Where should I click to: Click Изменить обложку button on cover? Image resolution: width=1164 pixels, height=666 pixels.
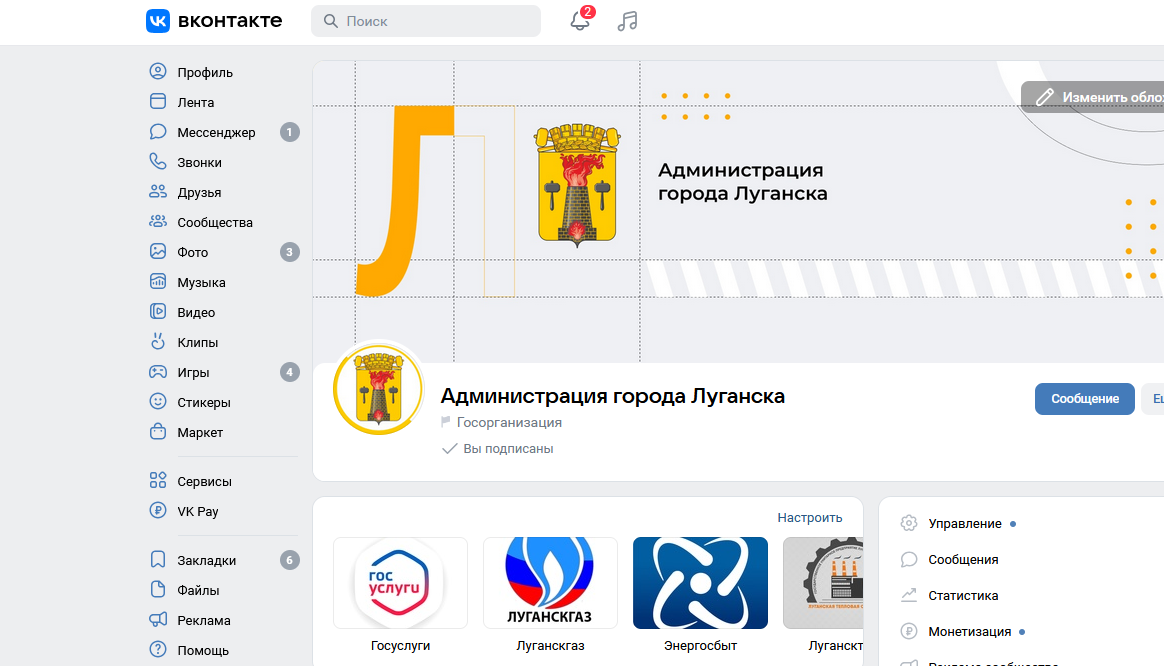[1093, 97]
